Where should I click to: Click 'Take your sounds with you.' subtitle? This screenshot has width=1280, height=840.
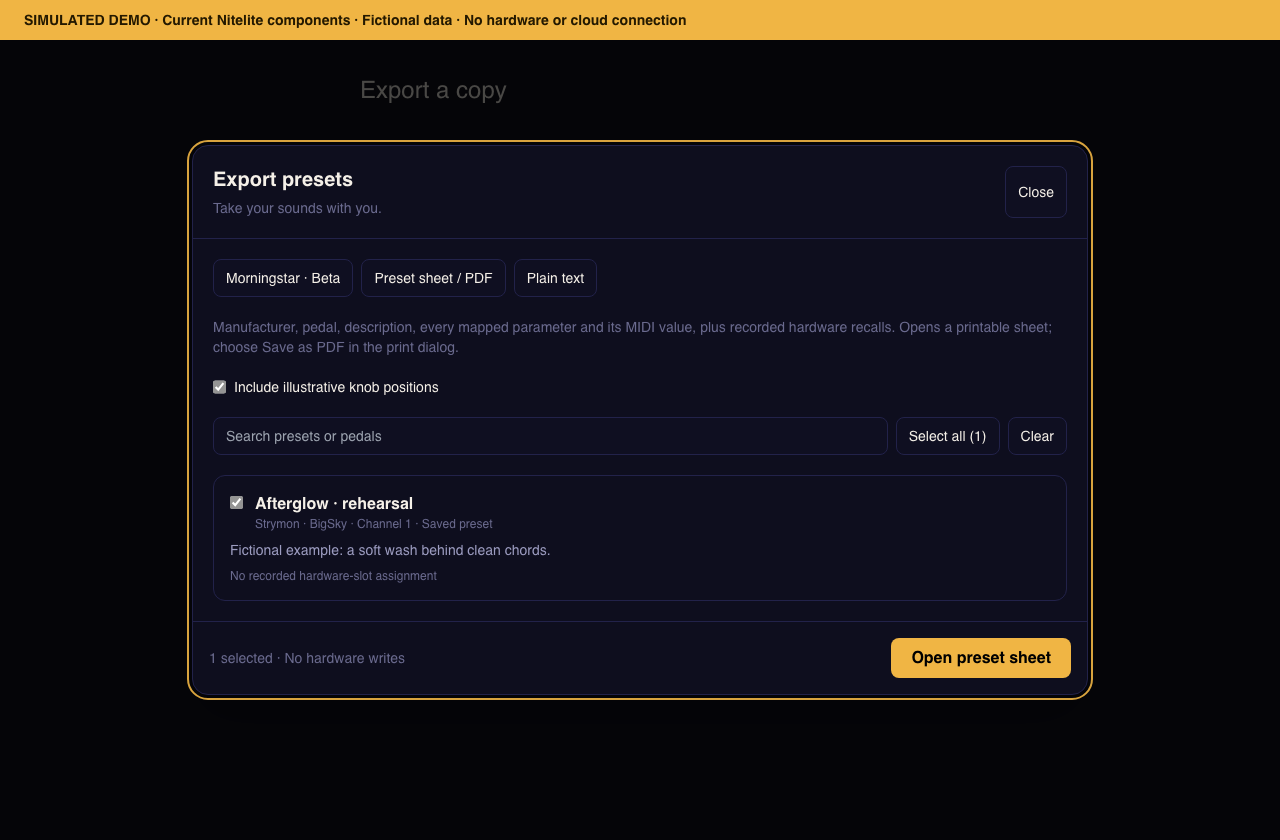(297, 208)
